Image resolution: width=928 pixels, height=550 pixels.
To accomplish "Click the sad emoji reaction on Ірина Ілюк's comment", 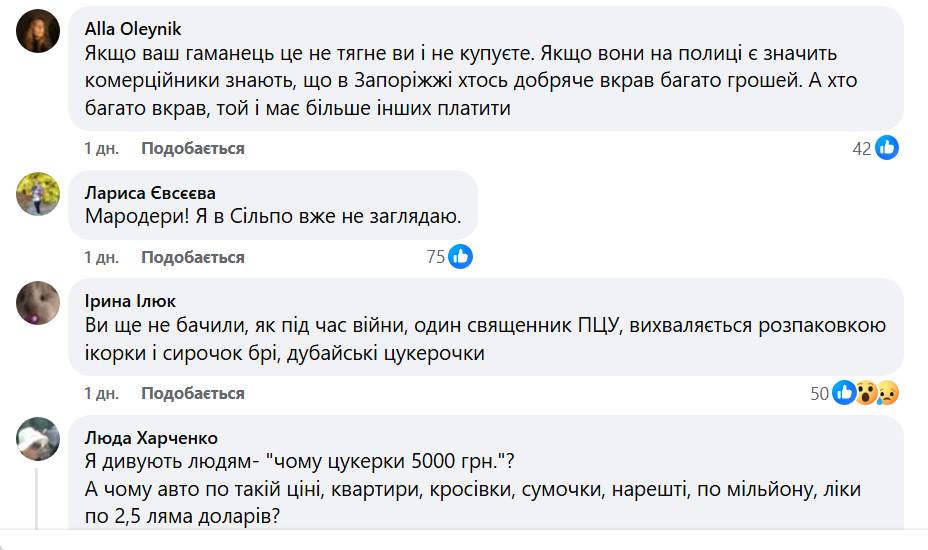I will (x=887, y=393).
